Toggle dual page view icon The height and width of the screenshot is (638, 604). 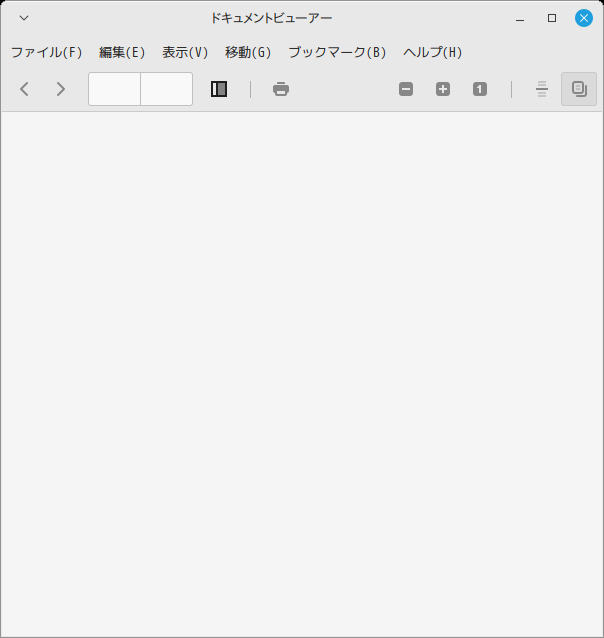(579, 89)
